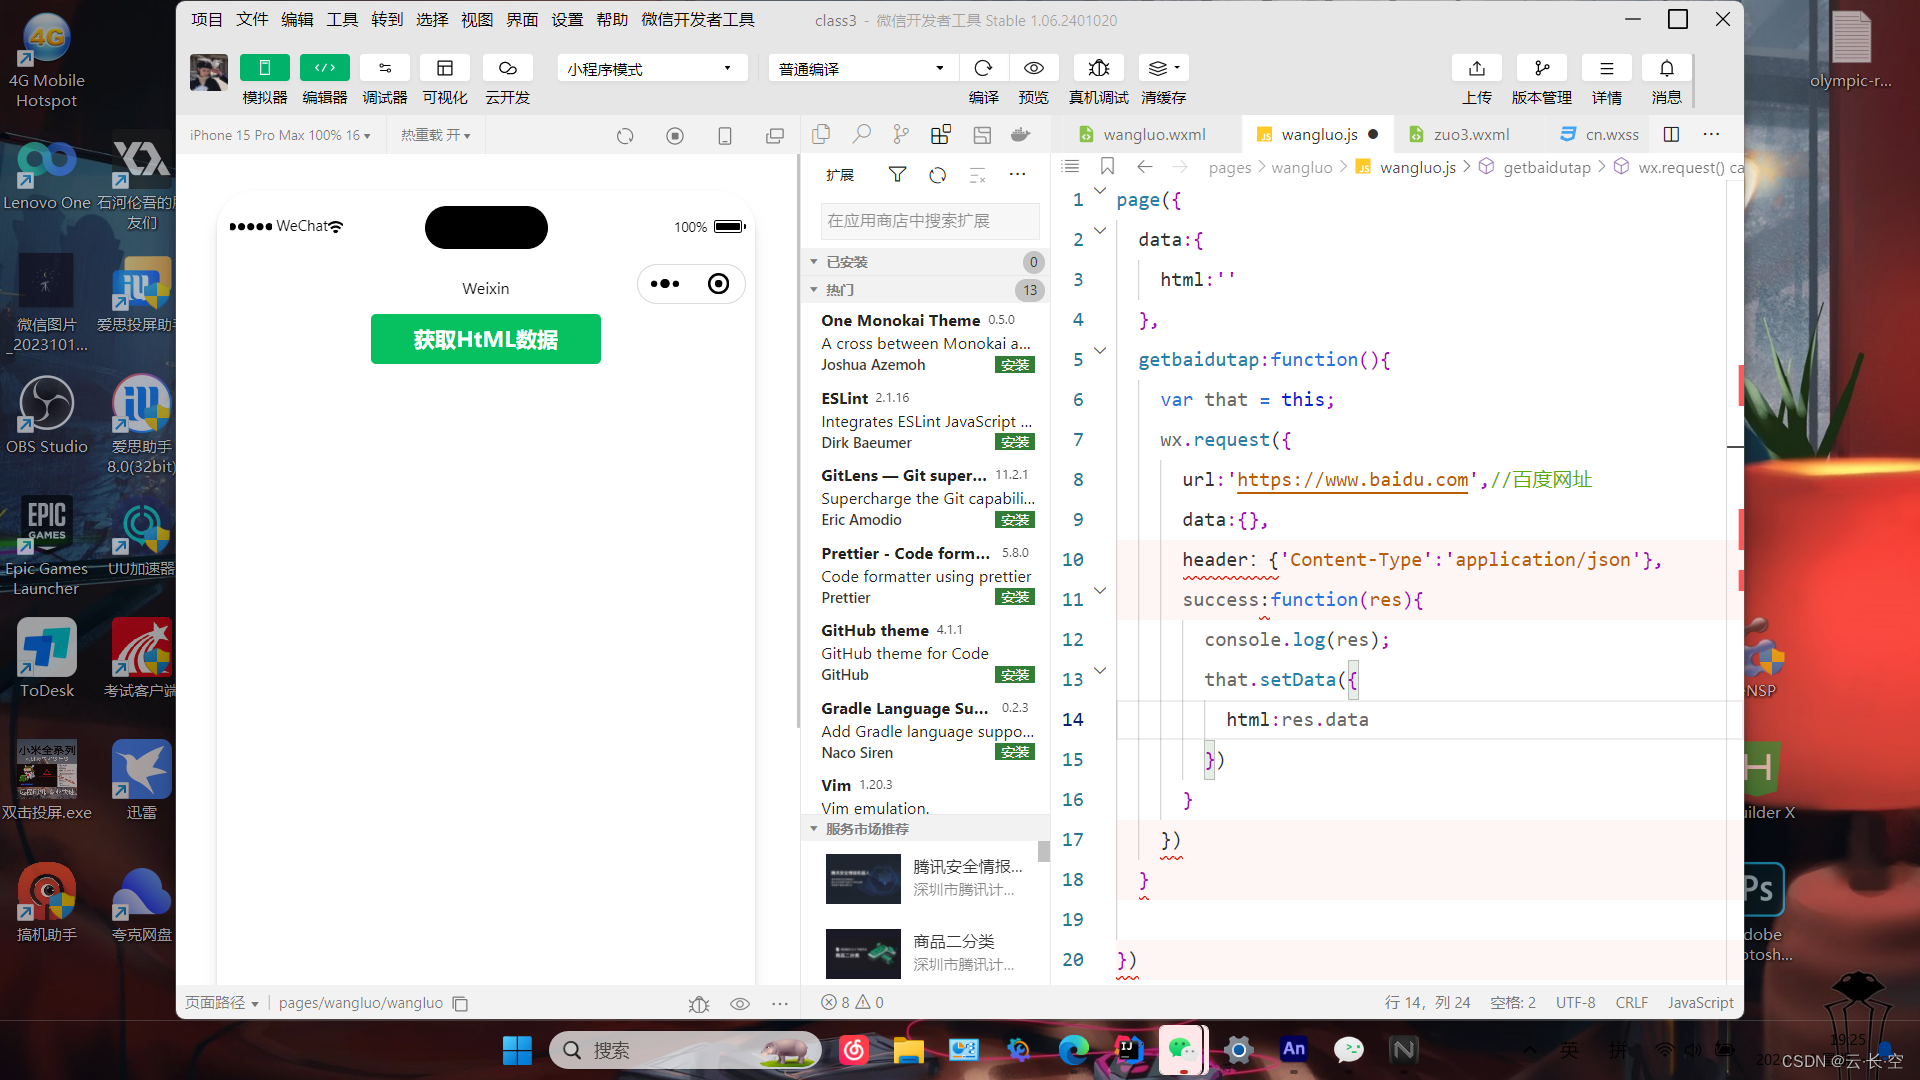
Task: Open the details icon
Action: pos(1607,68)
